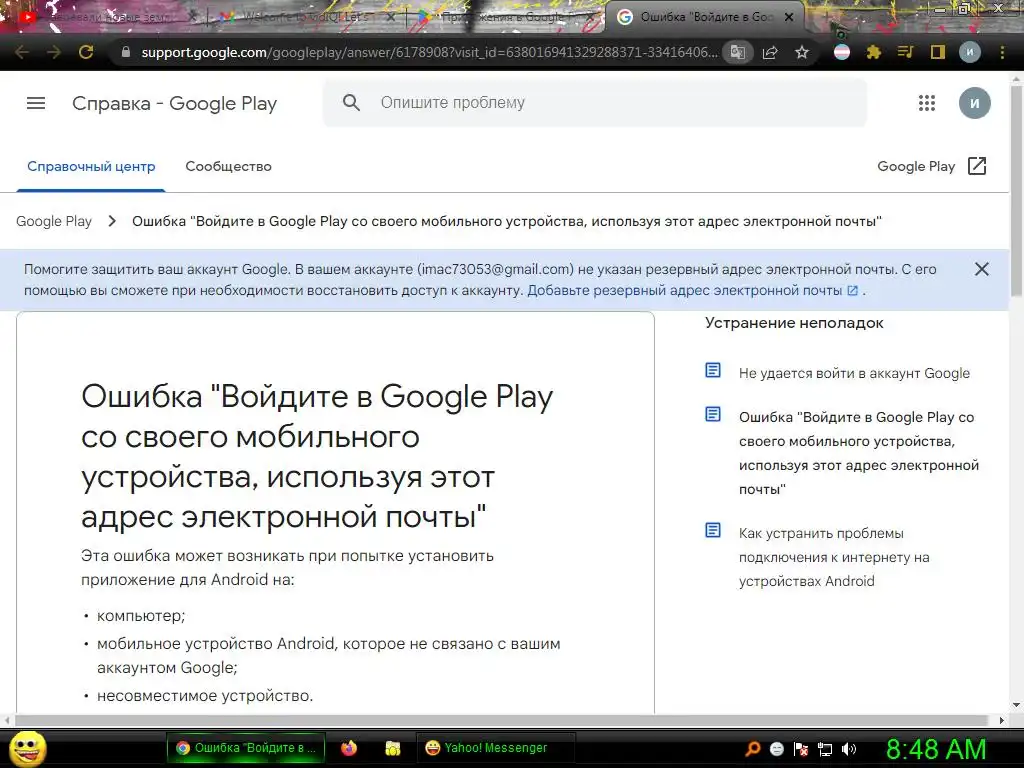Open the yellow folder taskbar icon
The height and width of the screenshot is (768, 1024).
click(x=392, y=748)
